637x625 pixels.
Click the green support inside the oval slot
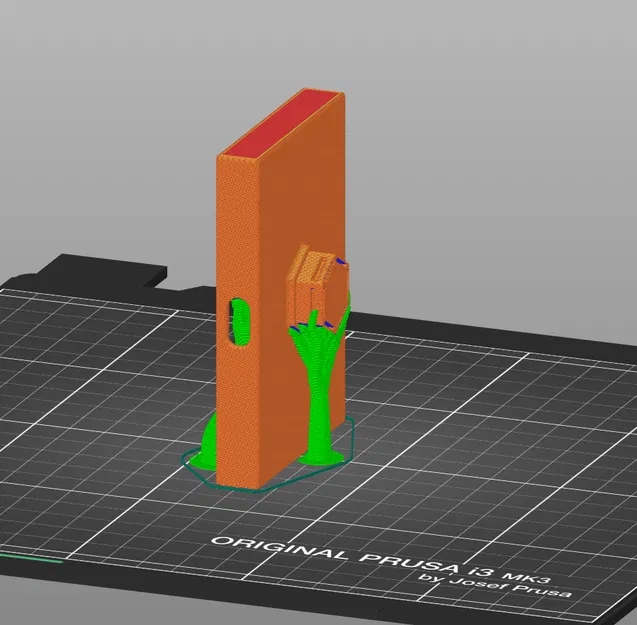240,323
